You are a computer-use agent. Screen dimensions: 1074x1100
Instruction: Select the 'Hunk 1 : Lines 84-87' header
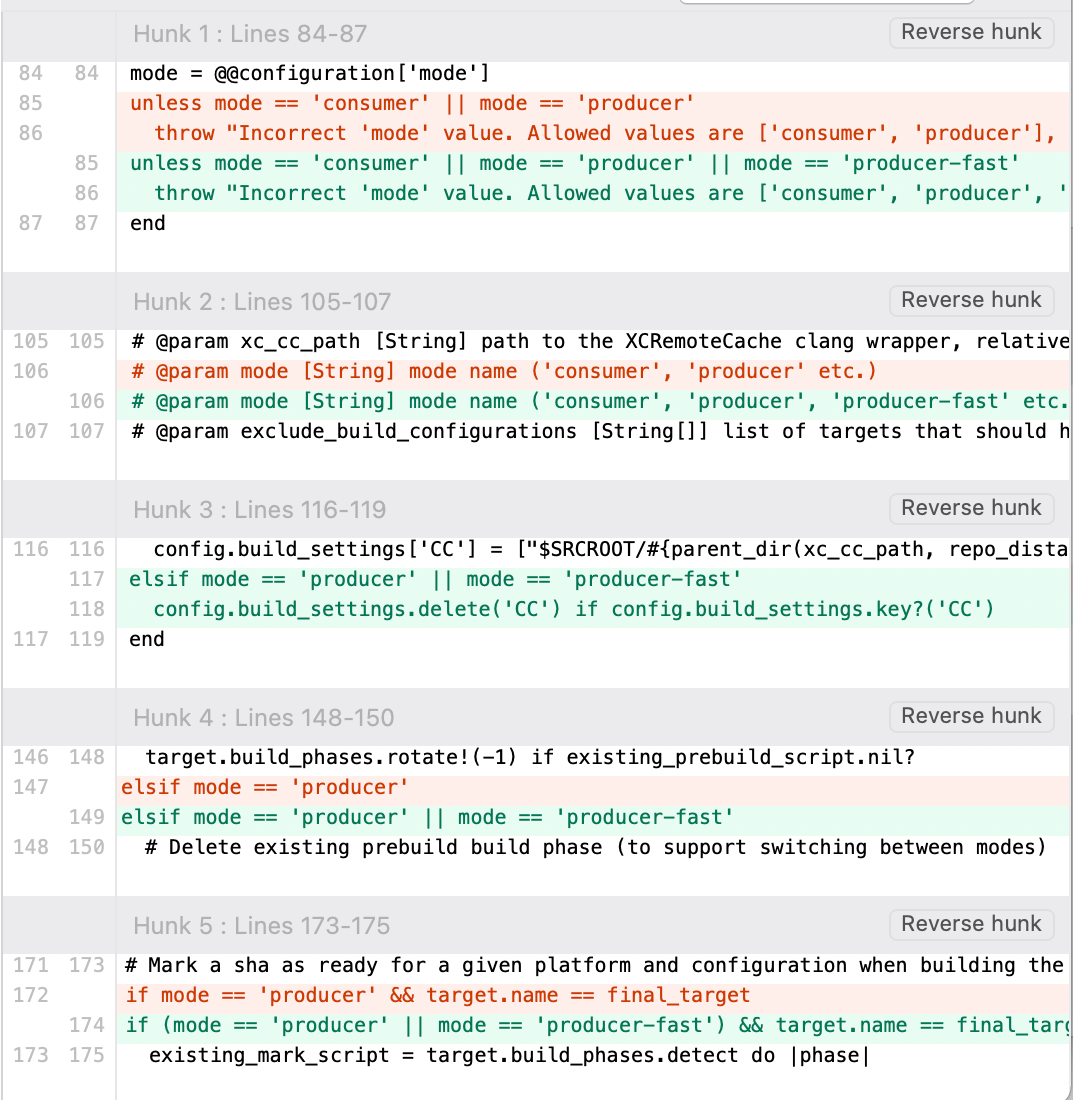pos(250,34)
